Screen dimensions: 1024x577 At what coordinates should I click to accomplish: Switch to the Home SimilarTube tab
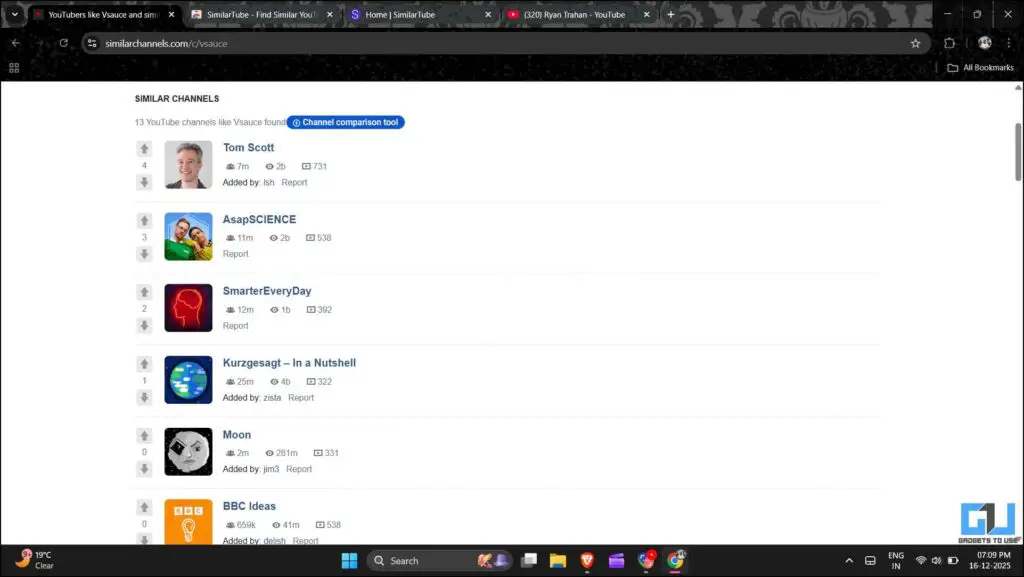[x=399, y=14]
